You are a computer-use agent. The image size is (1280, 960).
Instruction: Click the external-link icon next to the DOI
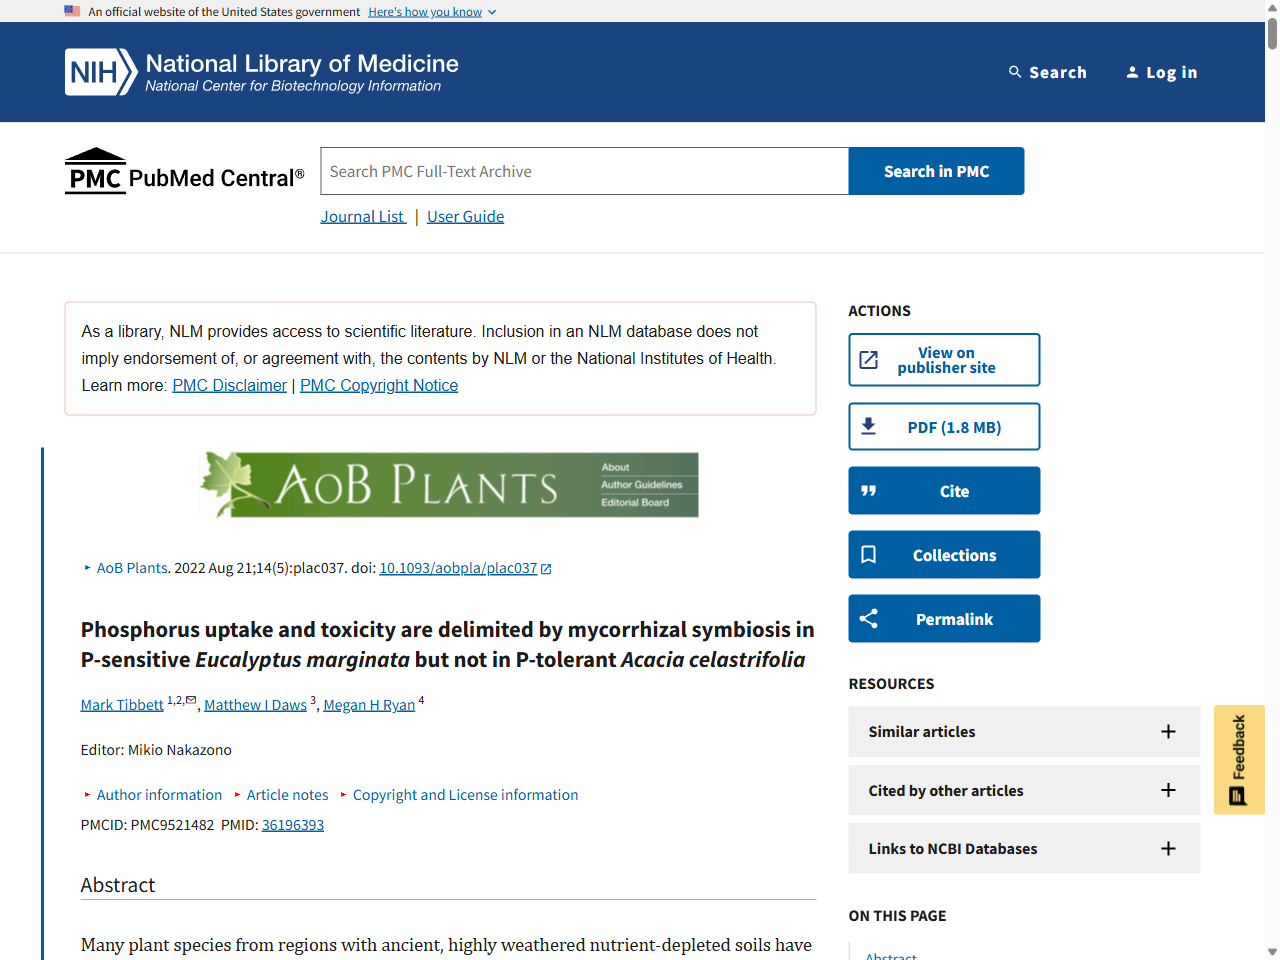coord(546,567)
